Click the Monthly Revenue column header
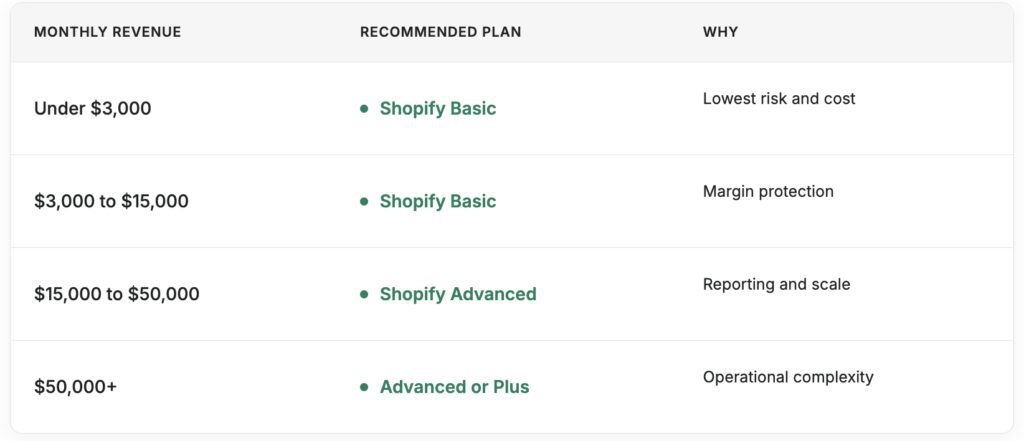The width and height of the screenshot is (1024, 441). point(107,32)
